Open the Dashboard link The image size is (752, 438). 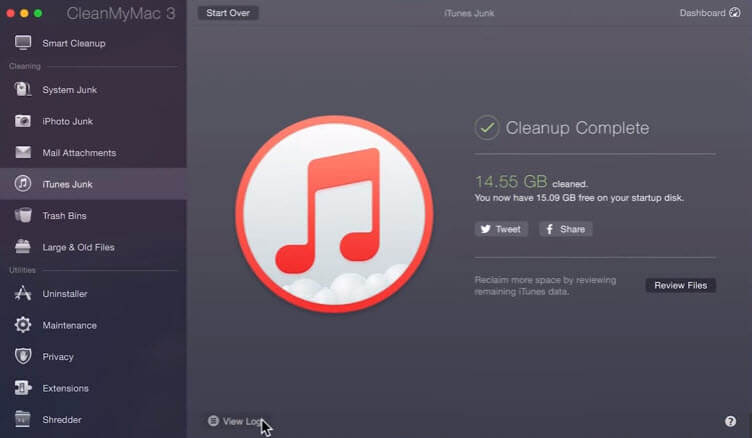(710, 13)
